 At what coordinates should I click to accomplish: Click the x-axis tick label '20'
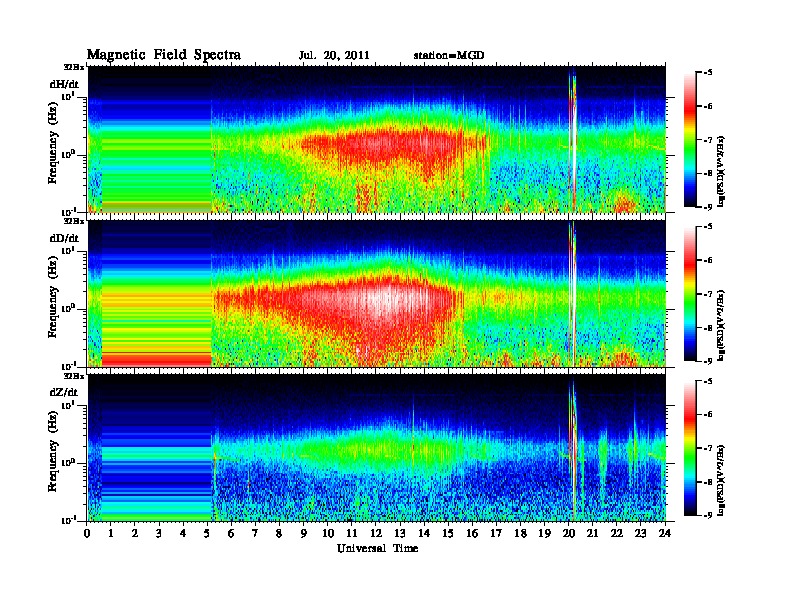[568, 533]
